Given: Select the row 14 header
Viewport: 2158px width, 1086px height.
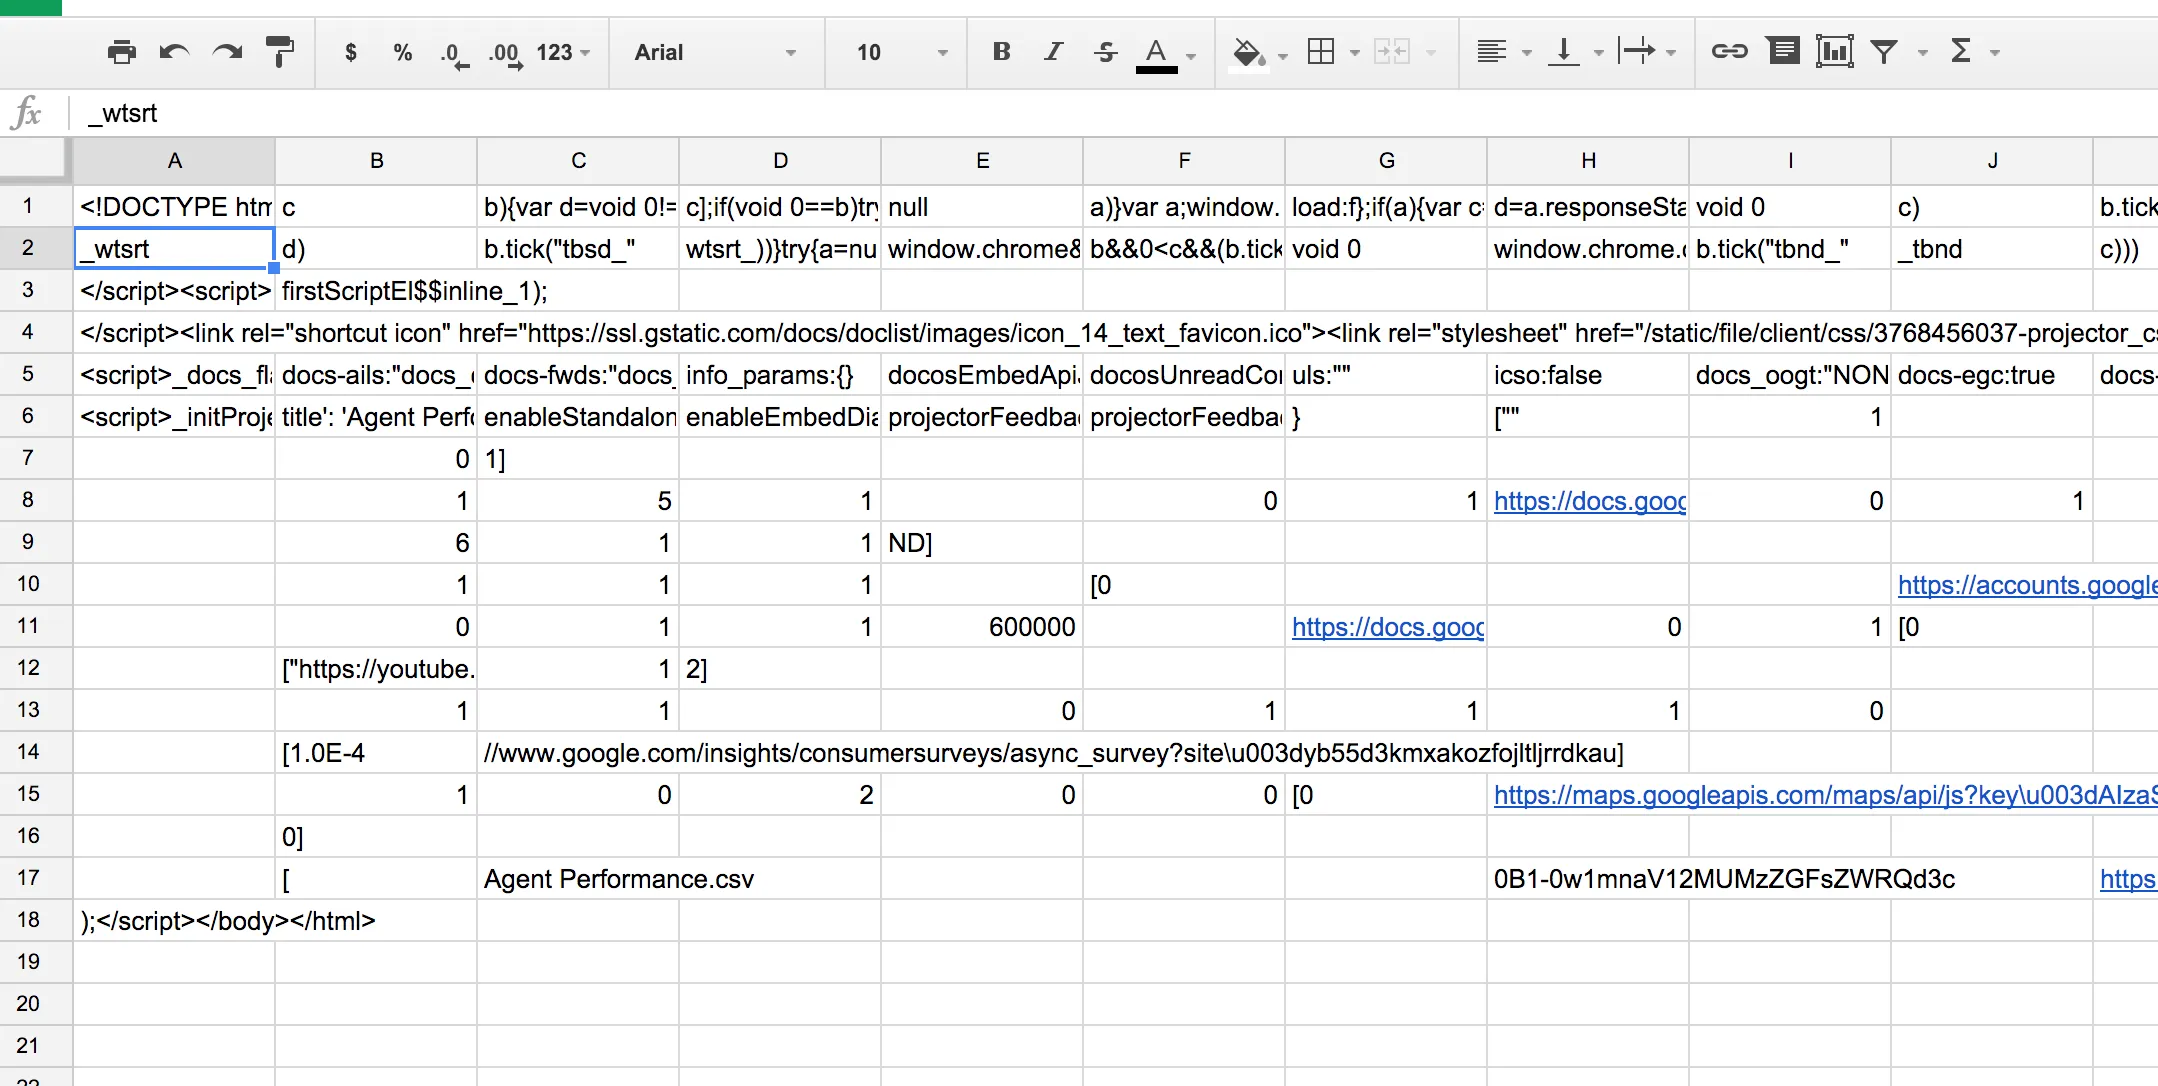Looking at the screenshot, I should click(28, 752).
